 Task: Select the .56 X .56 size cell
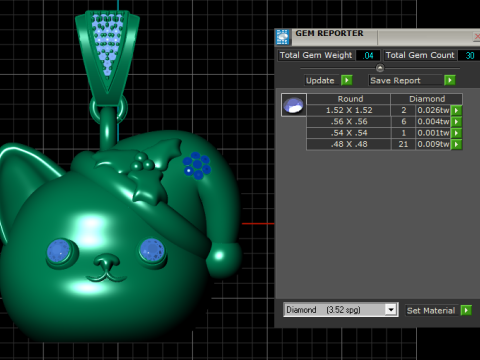(349, 122)
